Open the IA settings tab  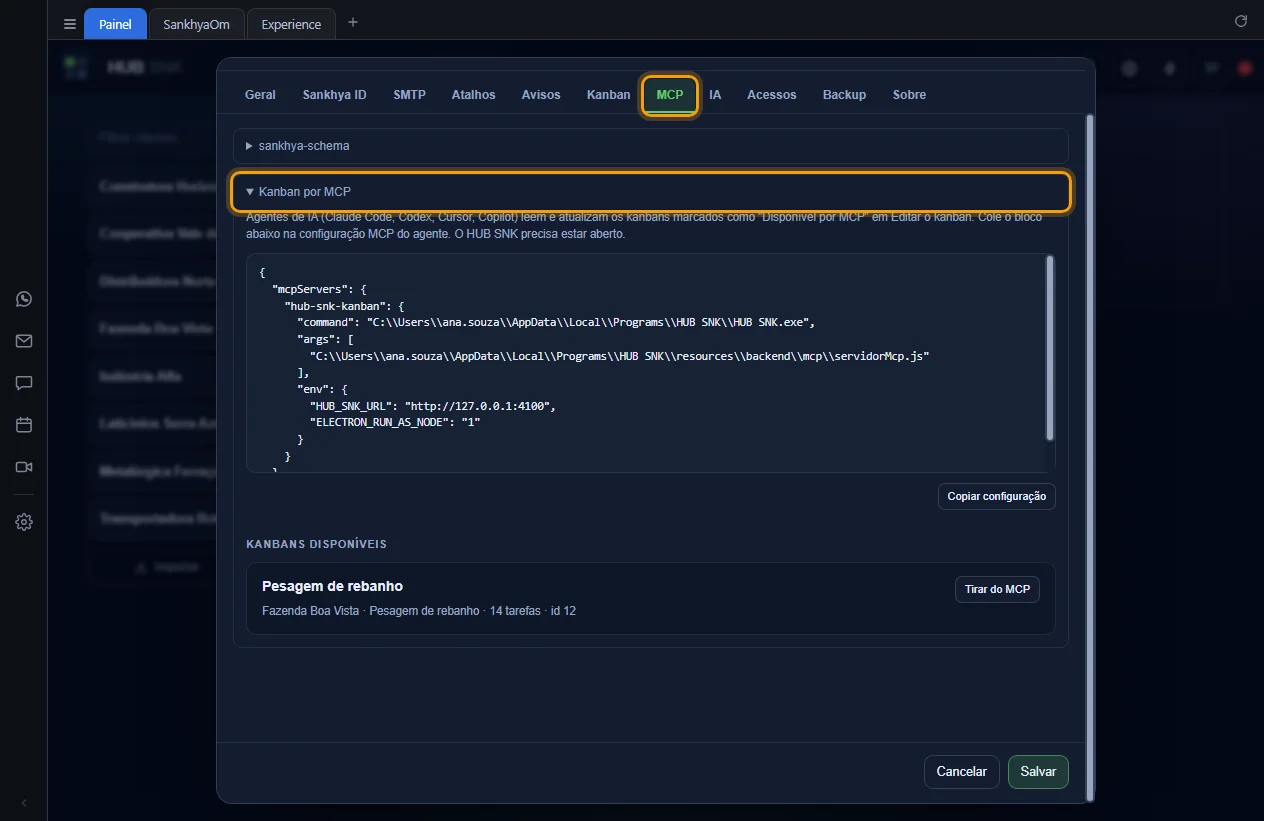click(x=715, y=95)
